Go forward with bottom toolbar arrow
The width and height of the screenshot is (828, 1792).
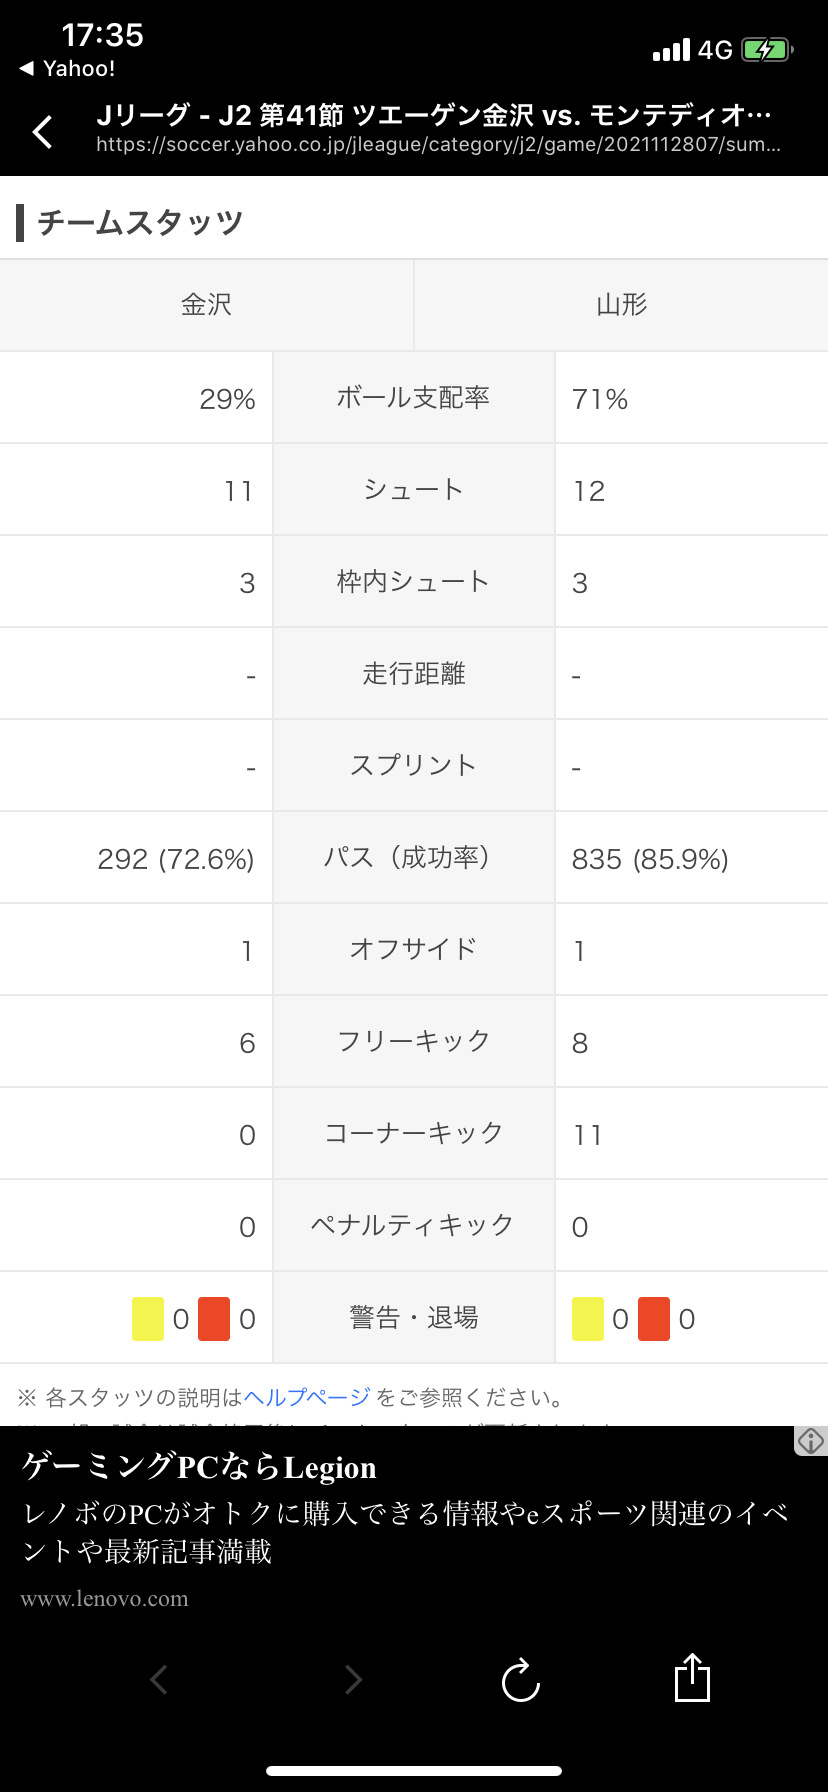point(353,1679)
